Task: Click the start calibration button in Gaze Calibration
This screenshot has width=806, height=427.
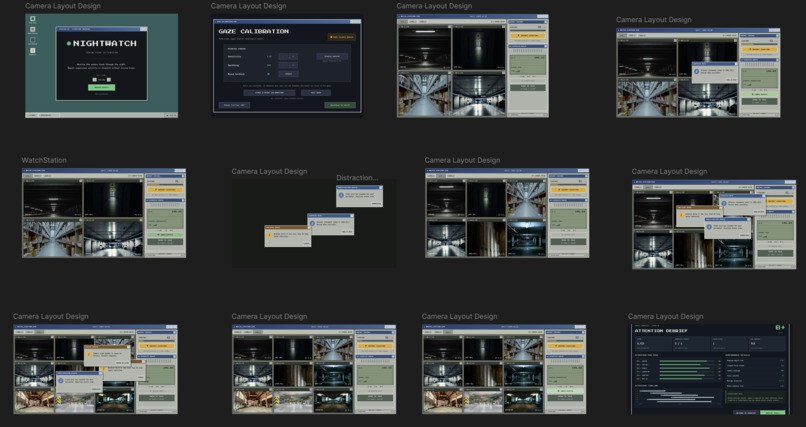Action: 269,93
